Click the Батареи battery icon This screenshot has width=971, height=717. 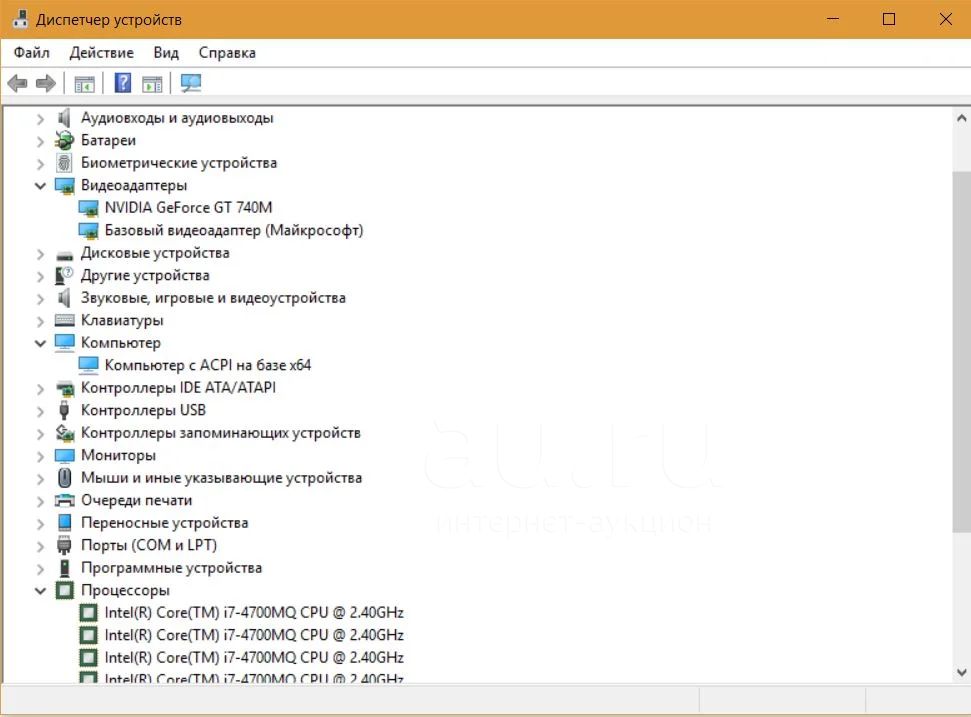(64, 141)
